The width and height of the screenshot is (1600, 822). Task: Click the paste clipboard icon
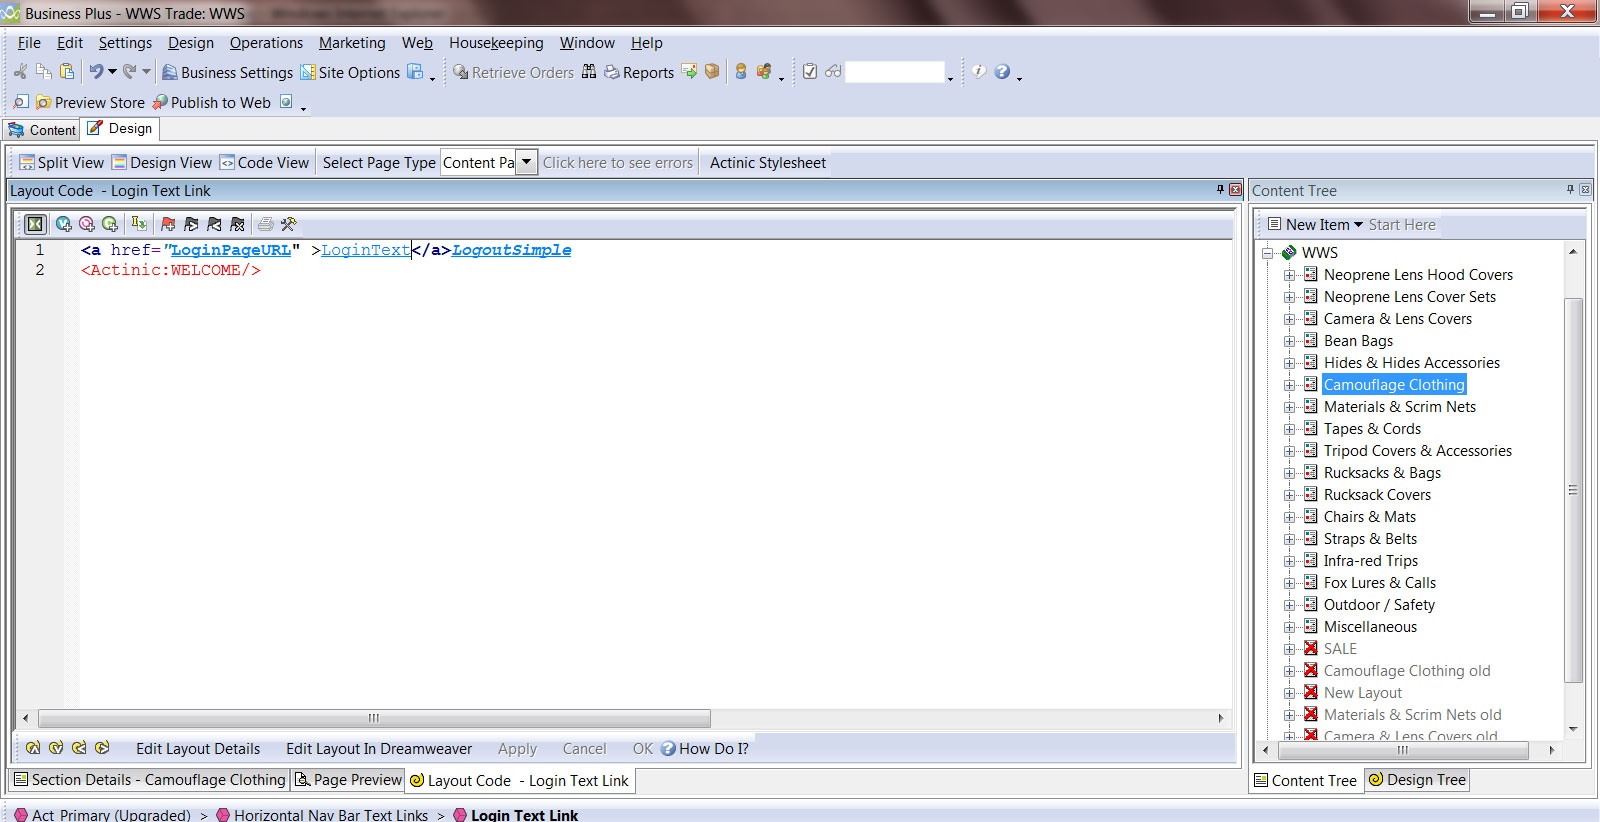tap(67, 72)
